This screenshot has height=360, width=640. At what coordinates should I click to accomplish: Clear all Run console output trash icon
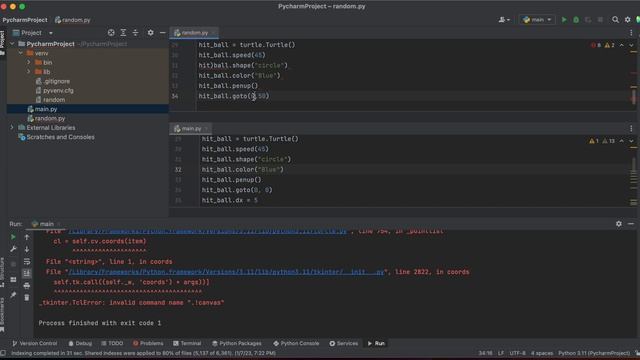point(27,298)
